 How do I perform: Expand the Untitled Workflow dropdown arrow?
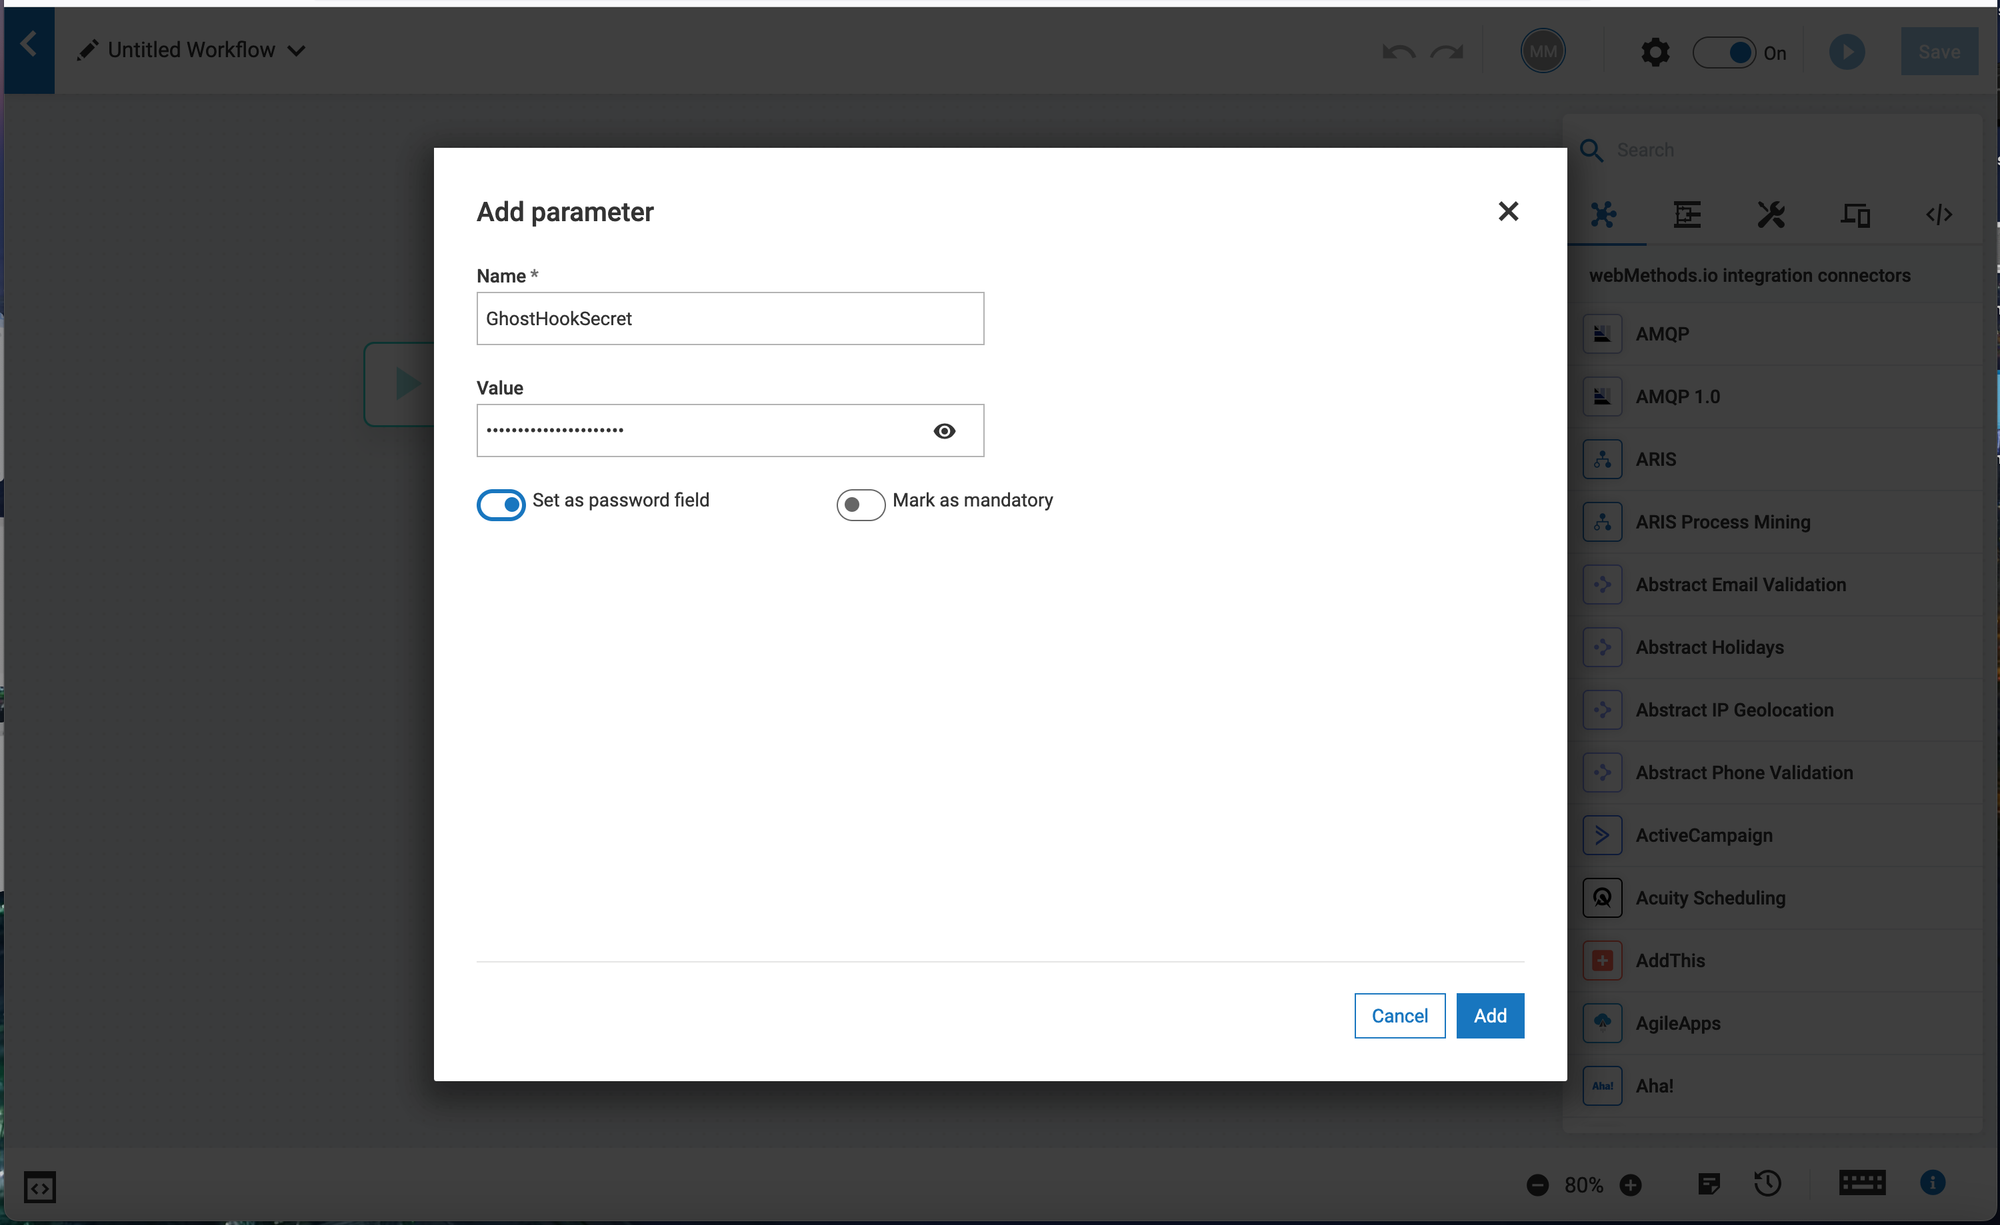click(x=297, y=51)
